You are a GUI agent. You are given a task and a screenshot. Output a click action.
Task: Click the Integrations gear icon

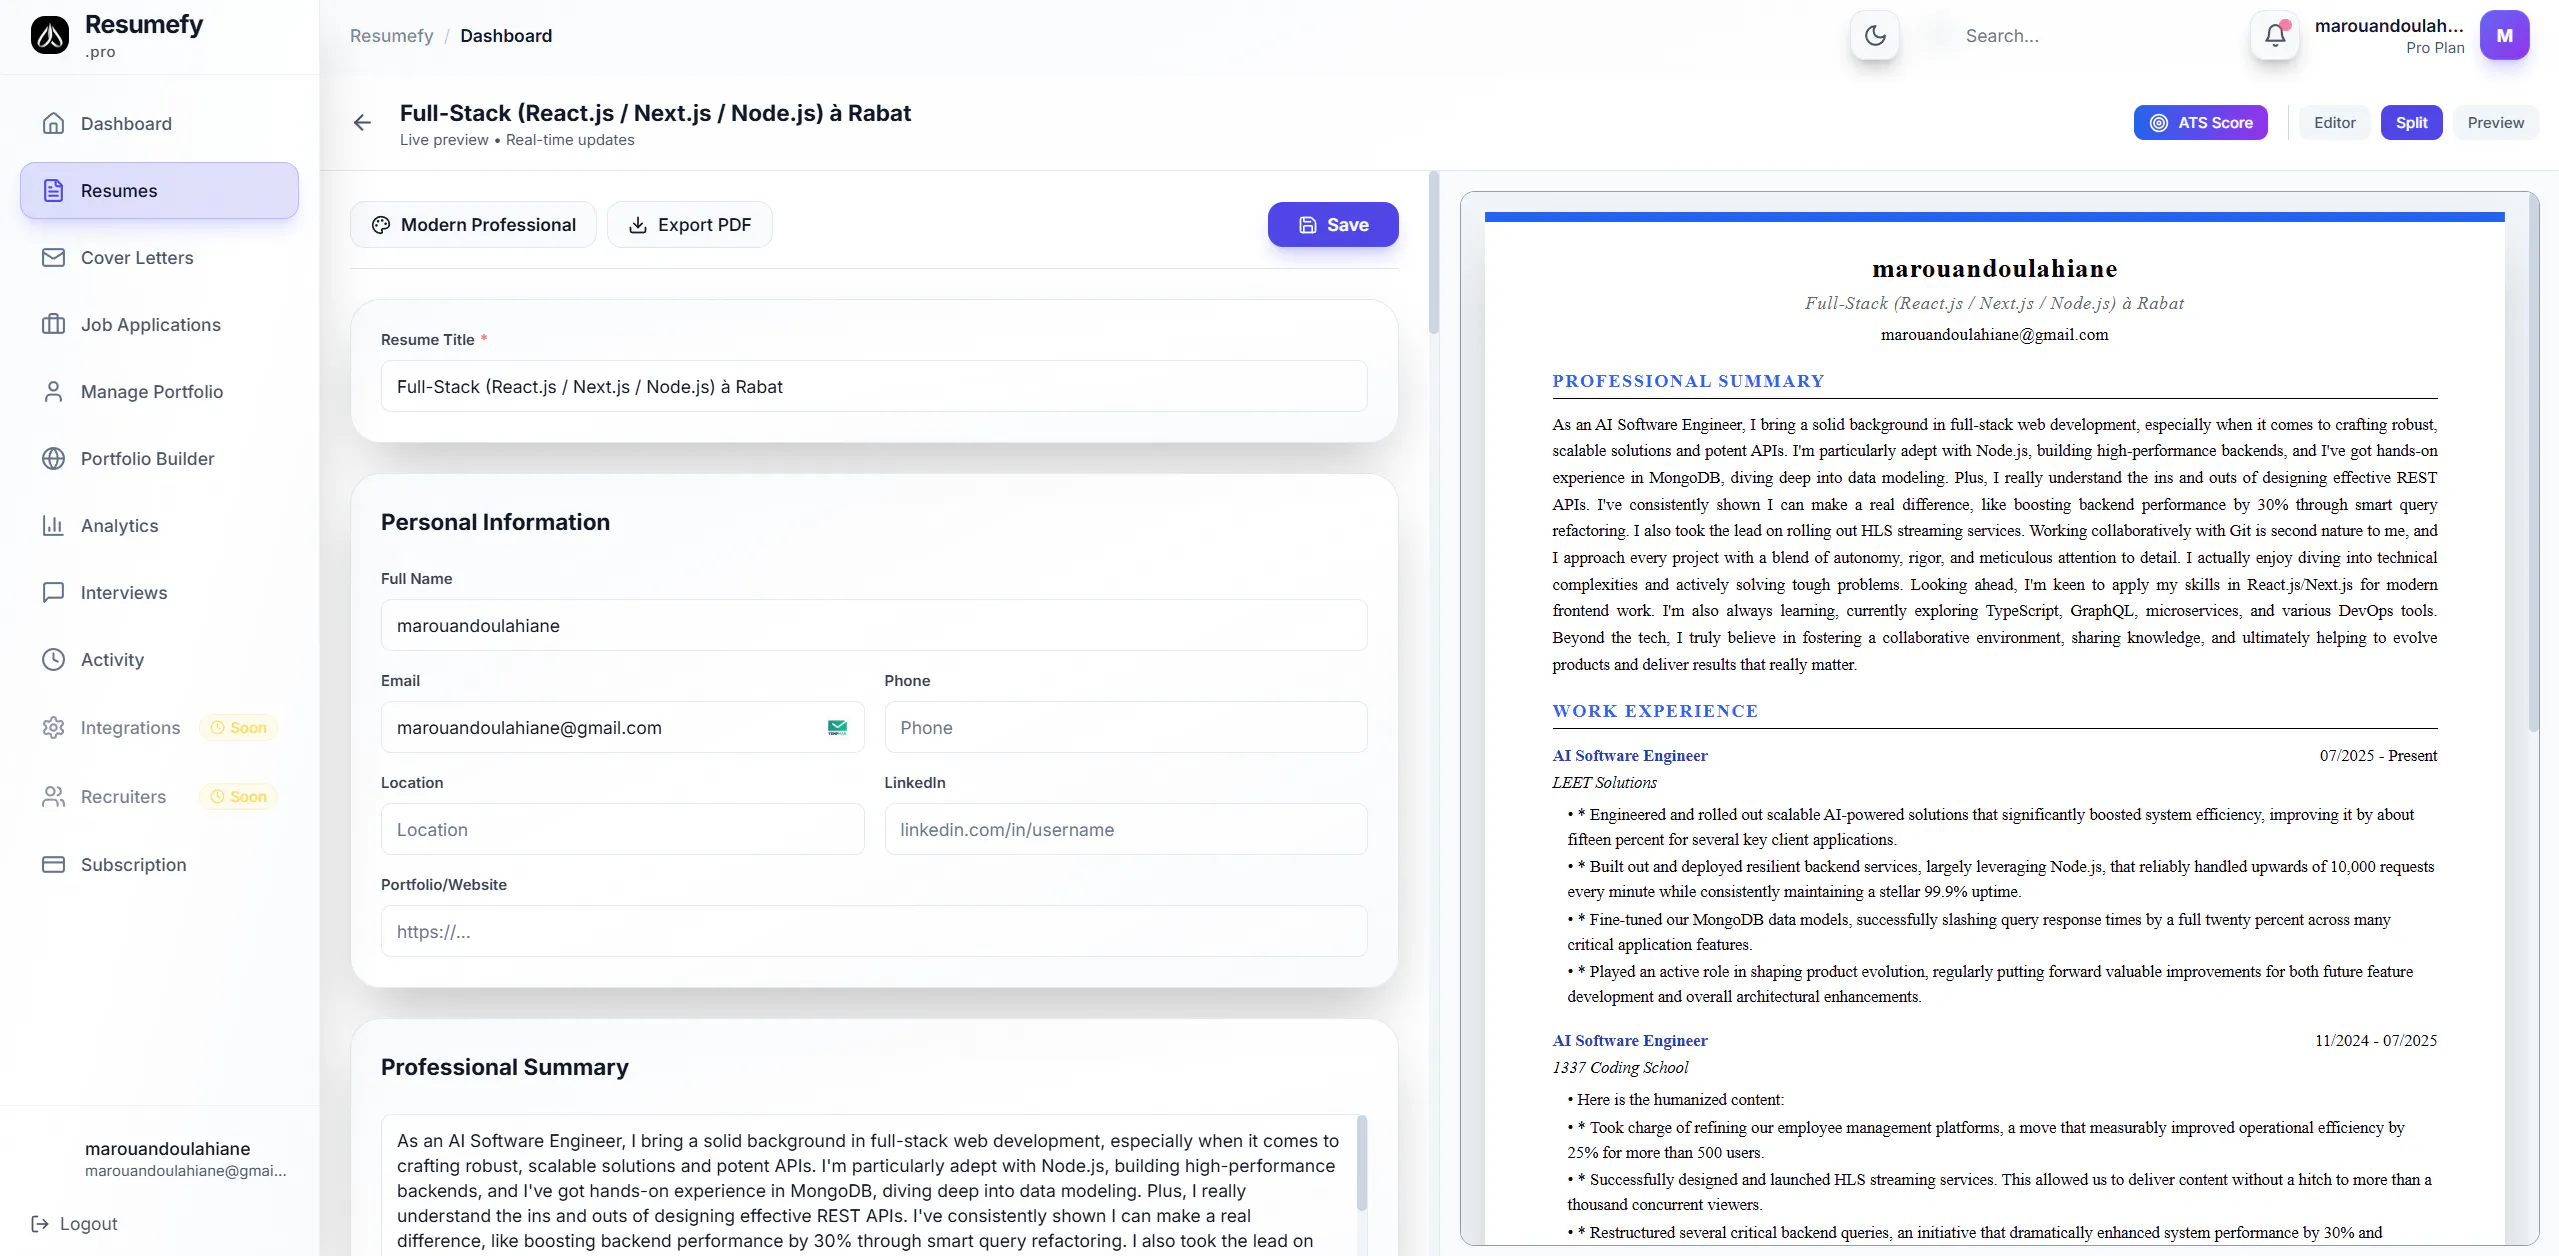coord(53,727)
